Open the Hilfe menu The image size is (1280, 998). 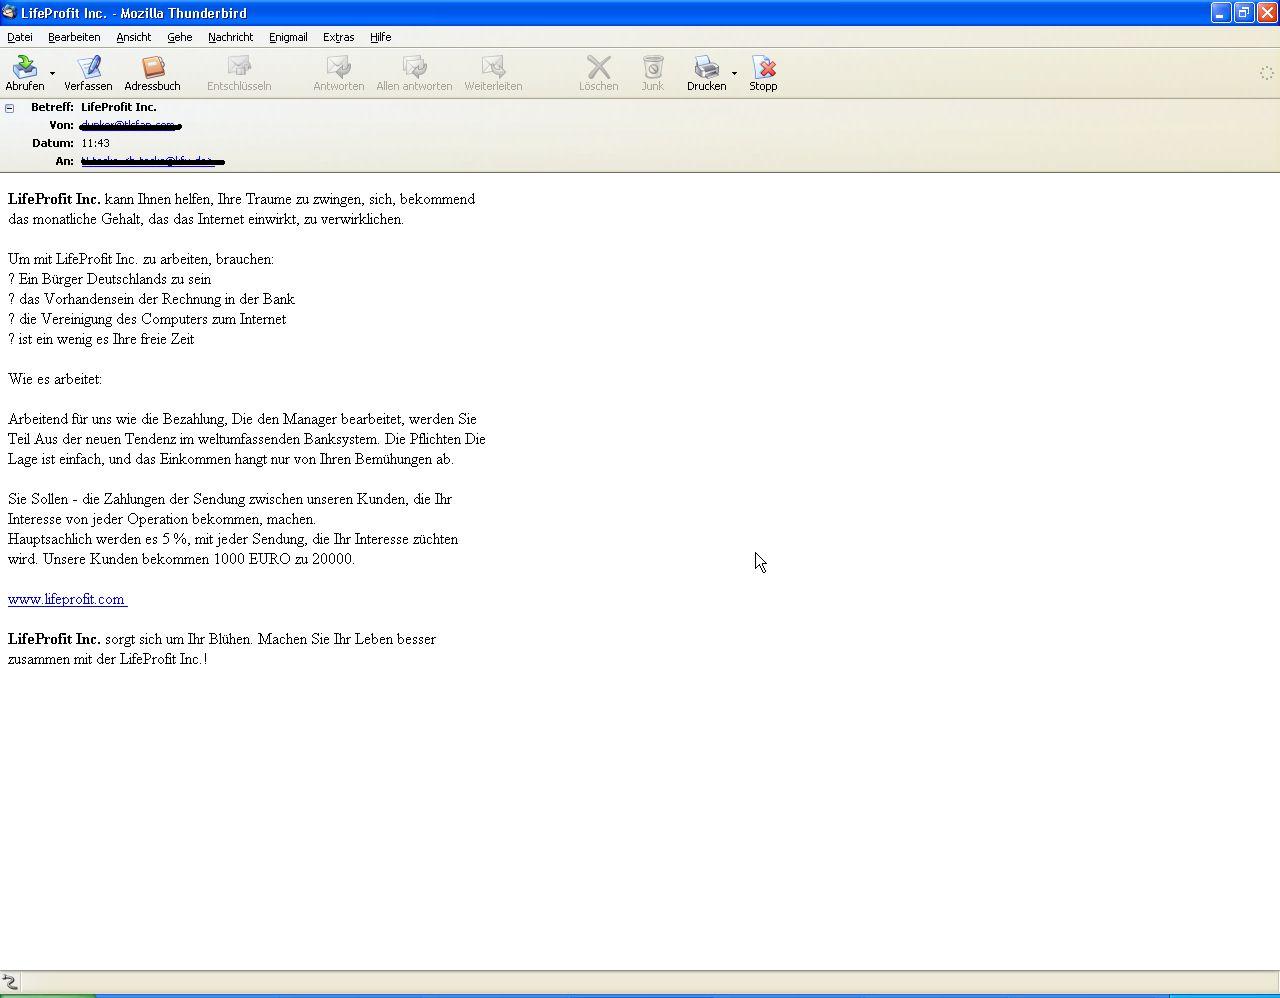coord(380,37)
